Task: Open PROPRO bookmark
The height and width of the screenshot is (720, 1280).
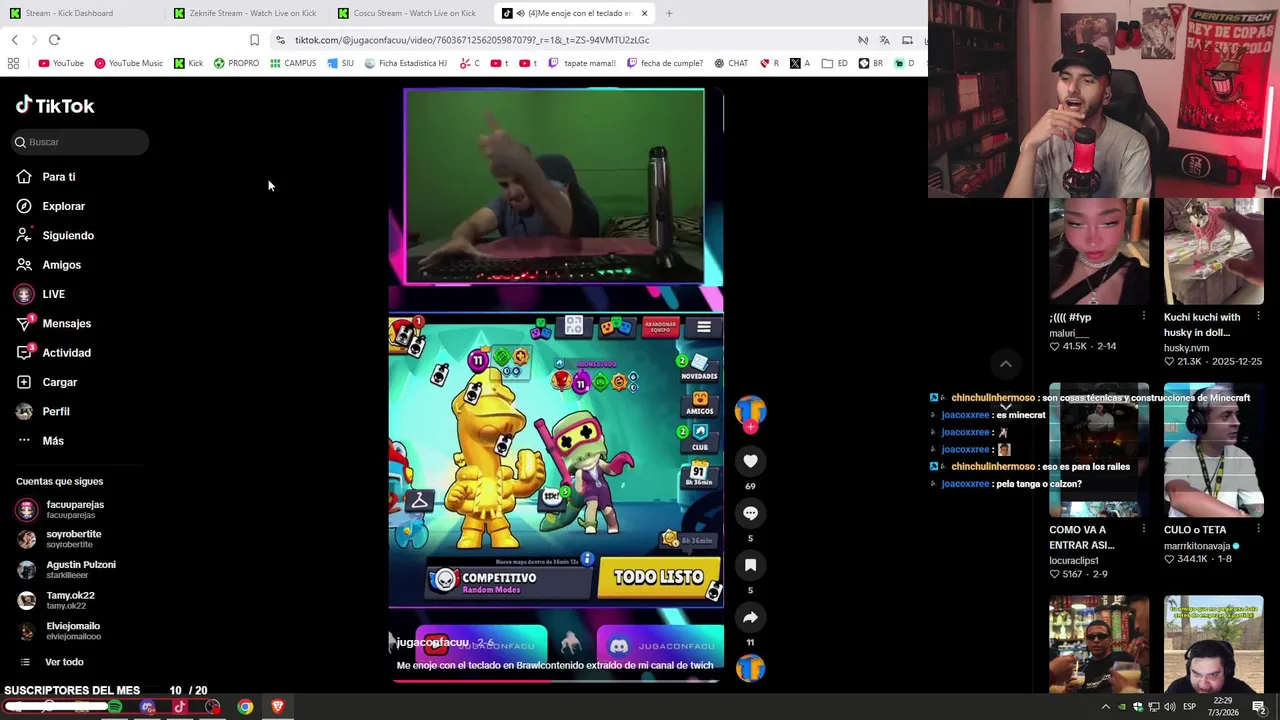Action: [x=236, y=63]
